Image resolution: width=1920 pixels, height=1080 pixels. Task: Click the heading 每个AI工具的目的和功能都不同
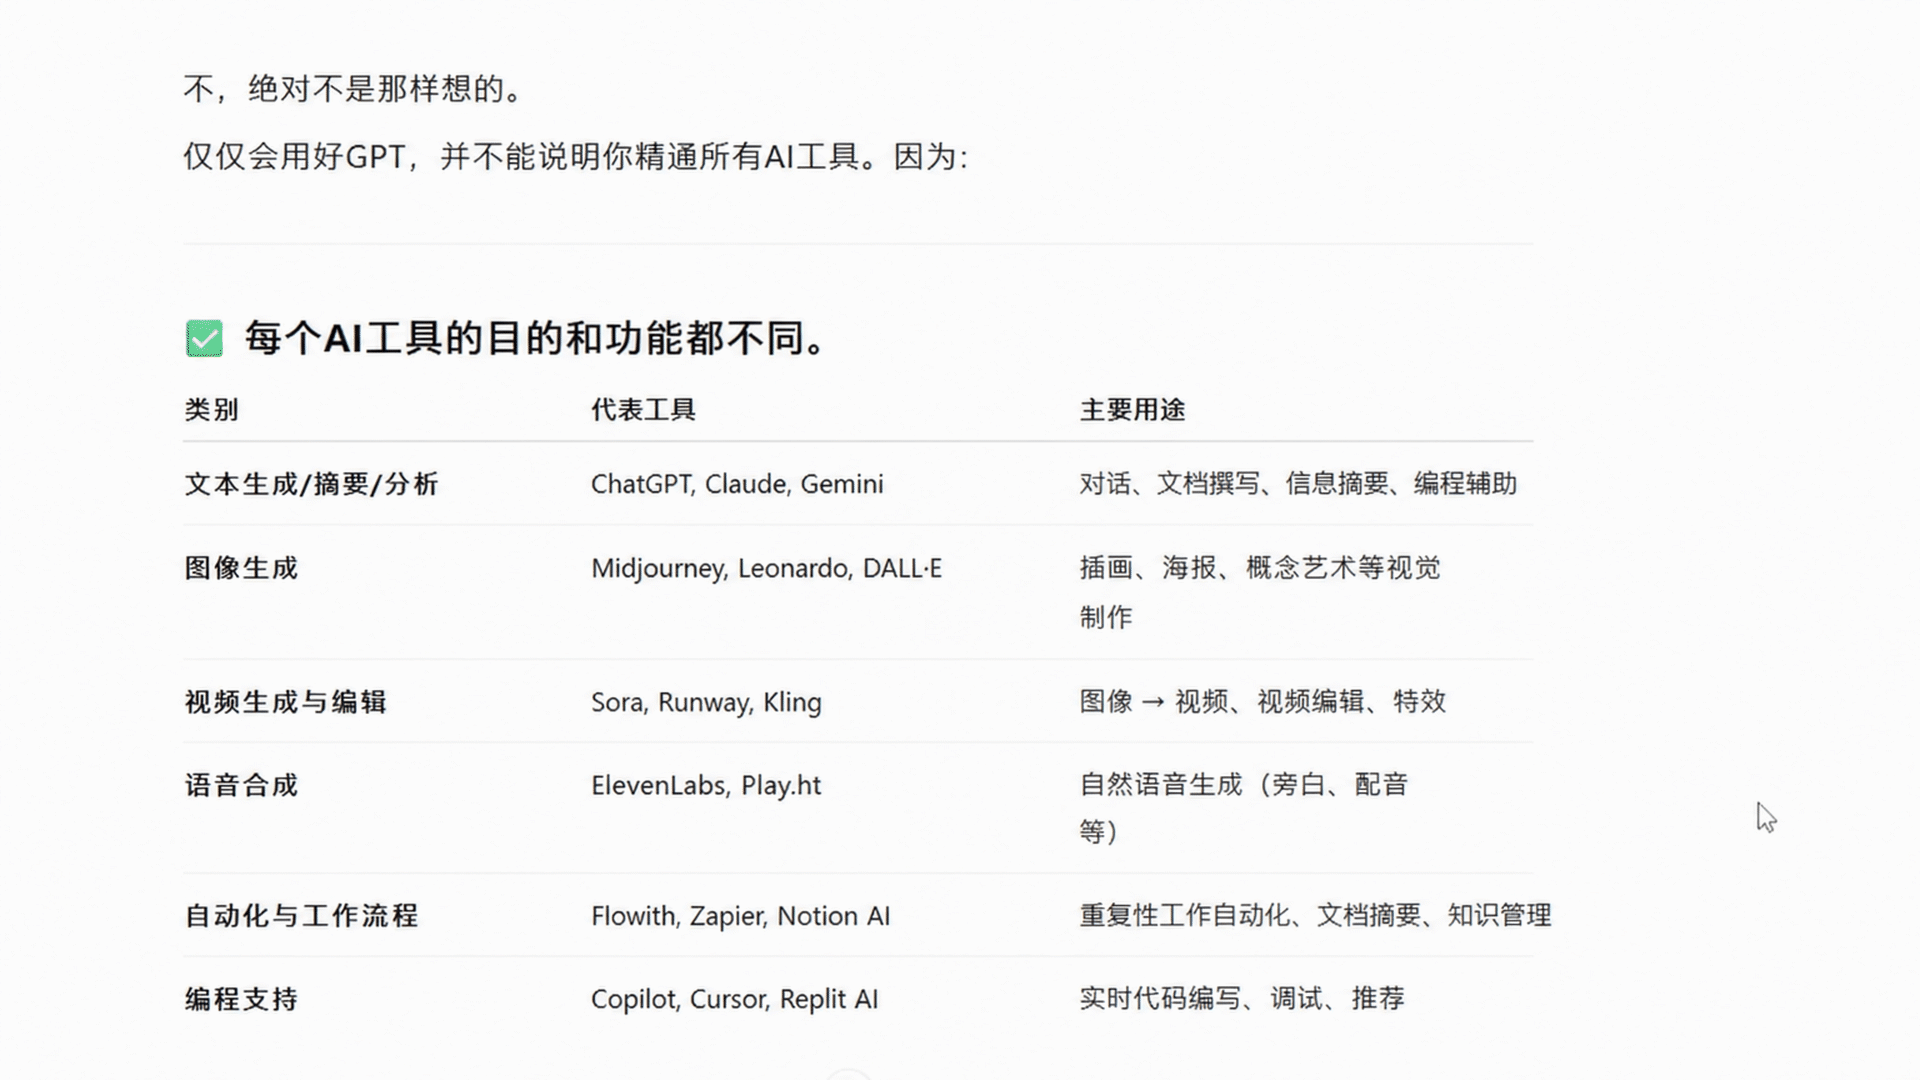(x=536, y=338)
